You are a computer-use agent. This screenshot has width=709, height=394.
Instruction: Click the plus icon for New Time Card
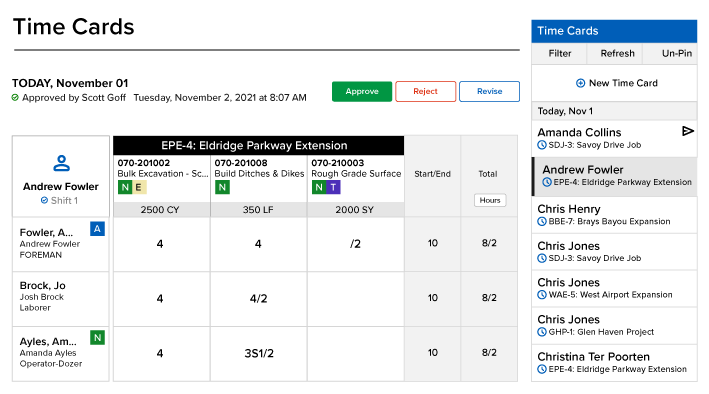(x=580, y=83)
